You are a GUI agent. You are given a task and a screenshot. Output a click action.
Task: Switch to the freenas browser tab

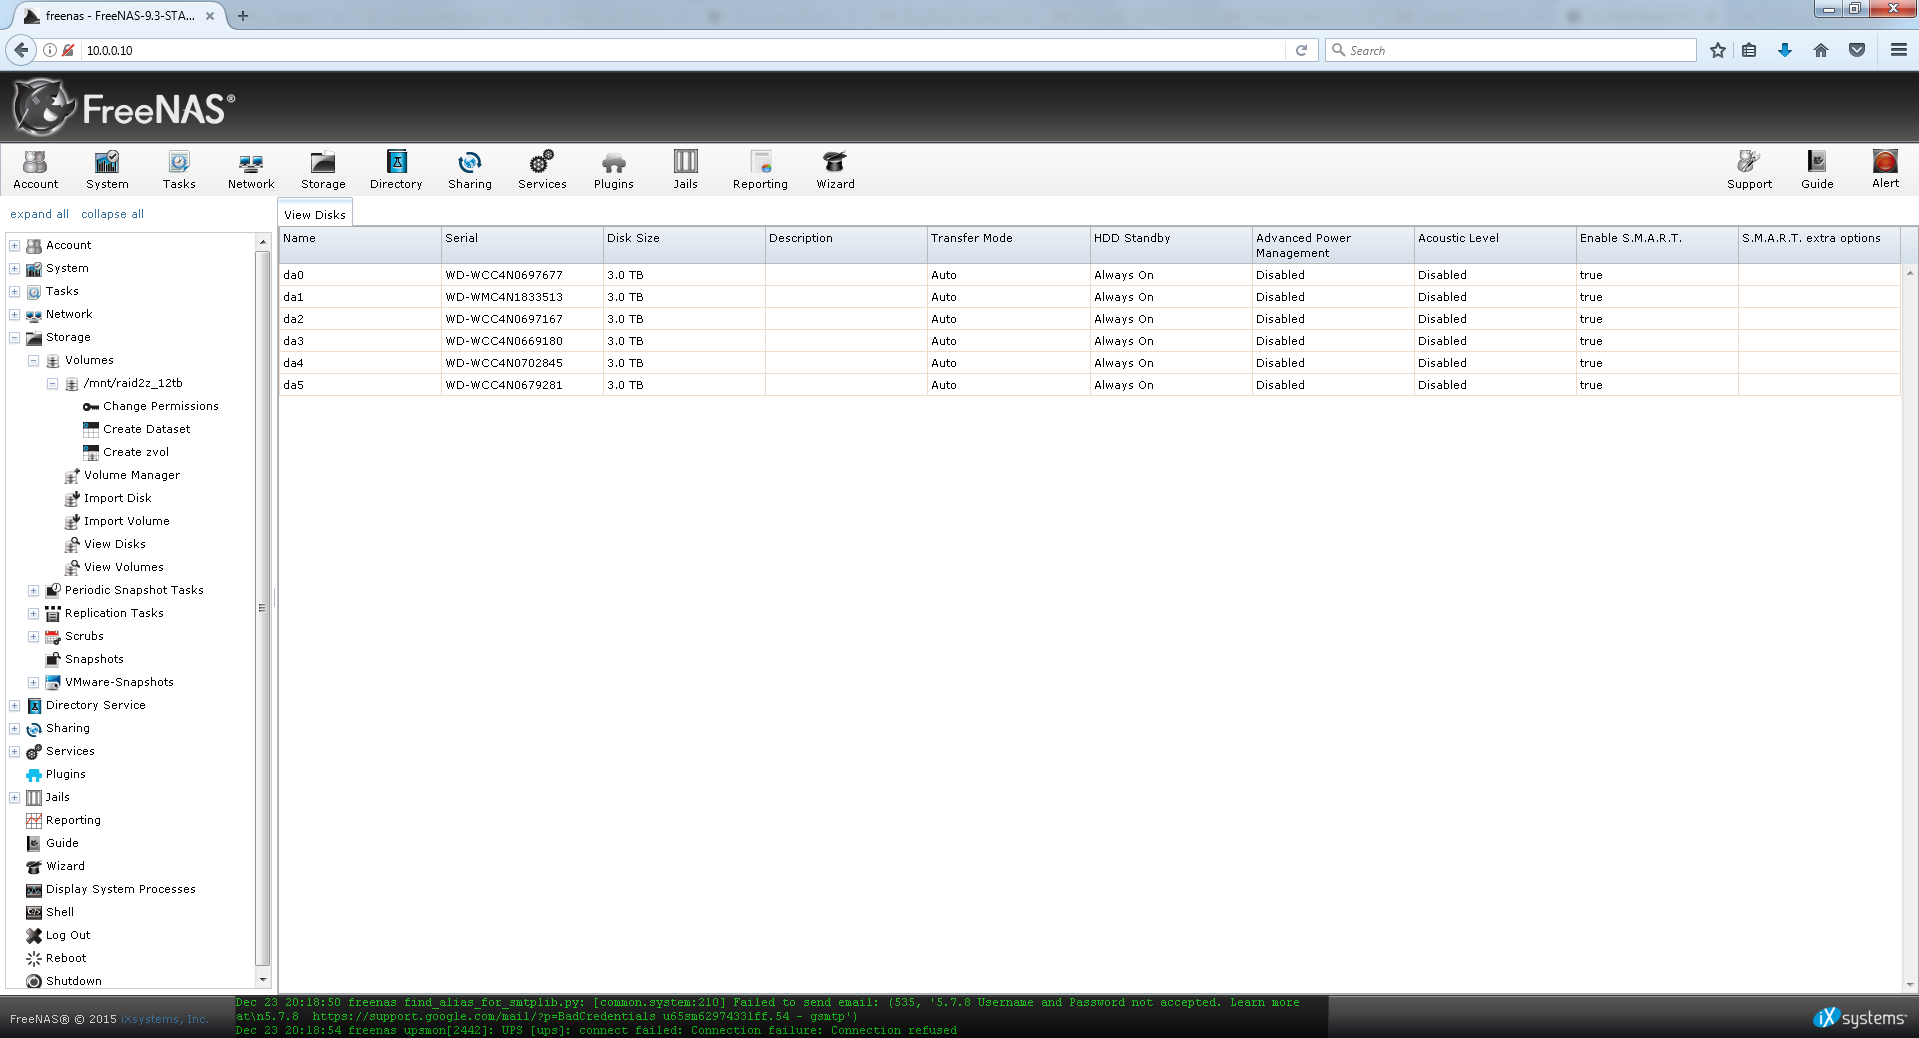[x=121, y=16]
